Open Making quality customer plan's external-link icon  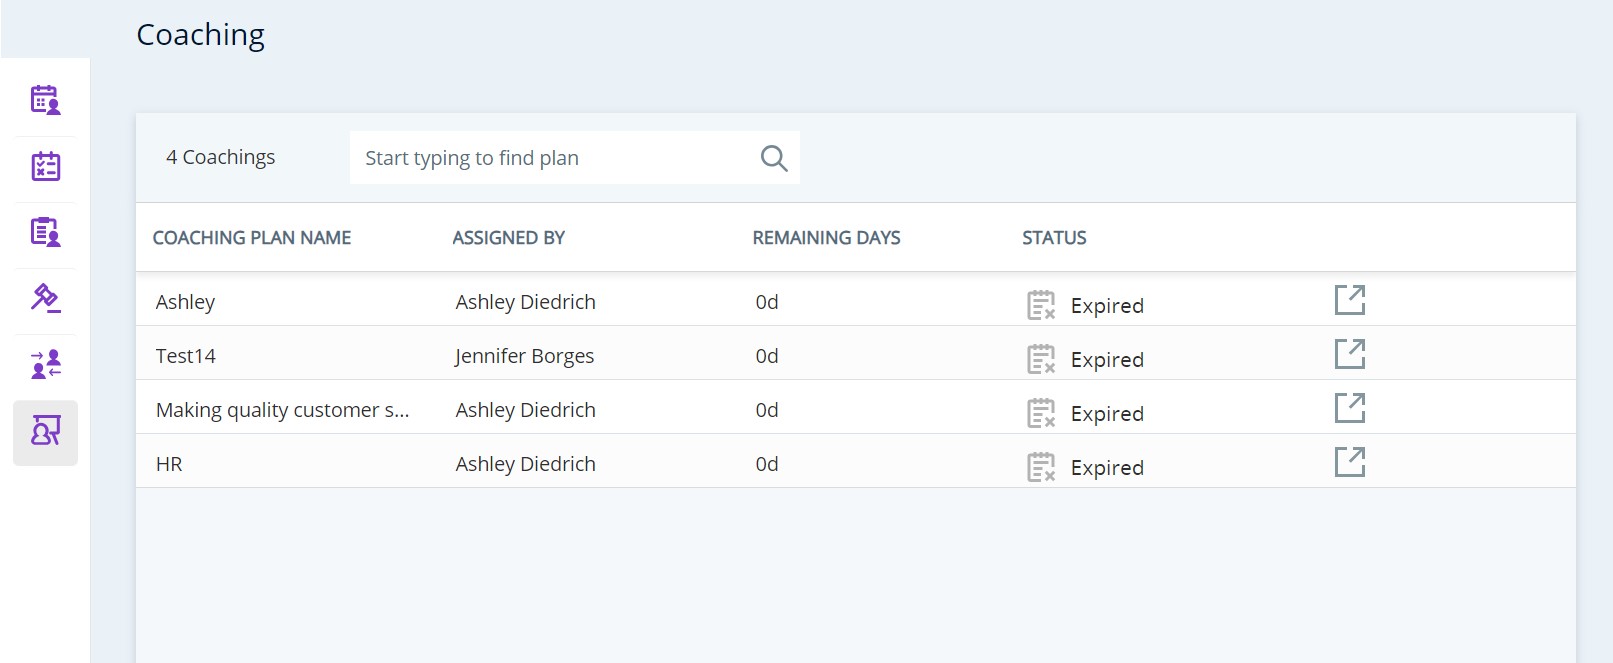click(x=1349, y=408)
